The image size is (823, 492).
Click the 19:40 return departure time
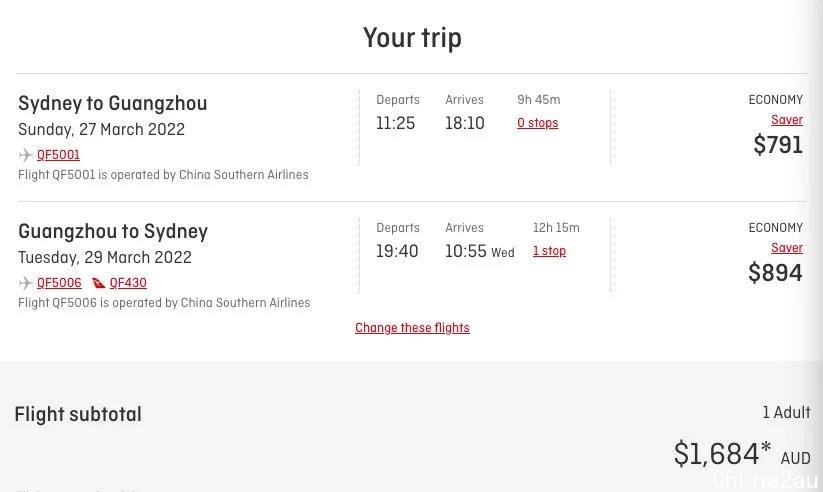(397, 251)
